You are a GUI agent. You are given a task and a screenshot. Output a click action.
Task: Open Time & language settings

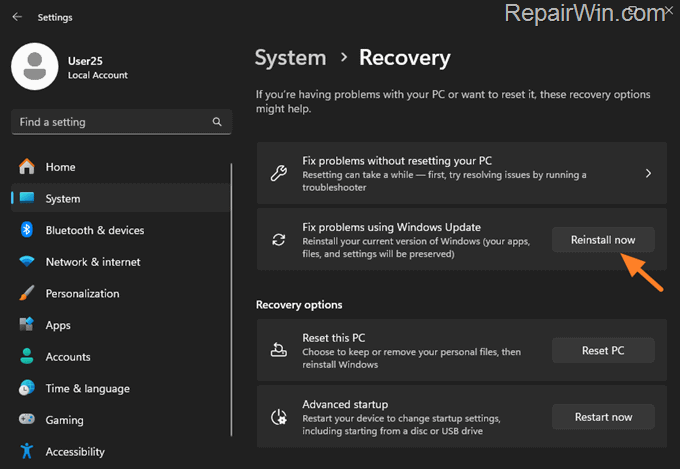coord(121,388)
